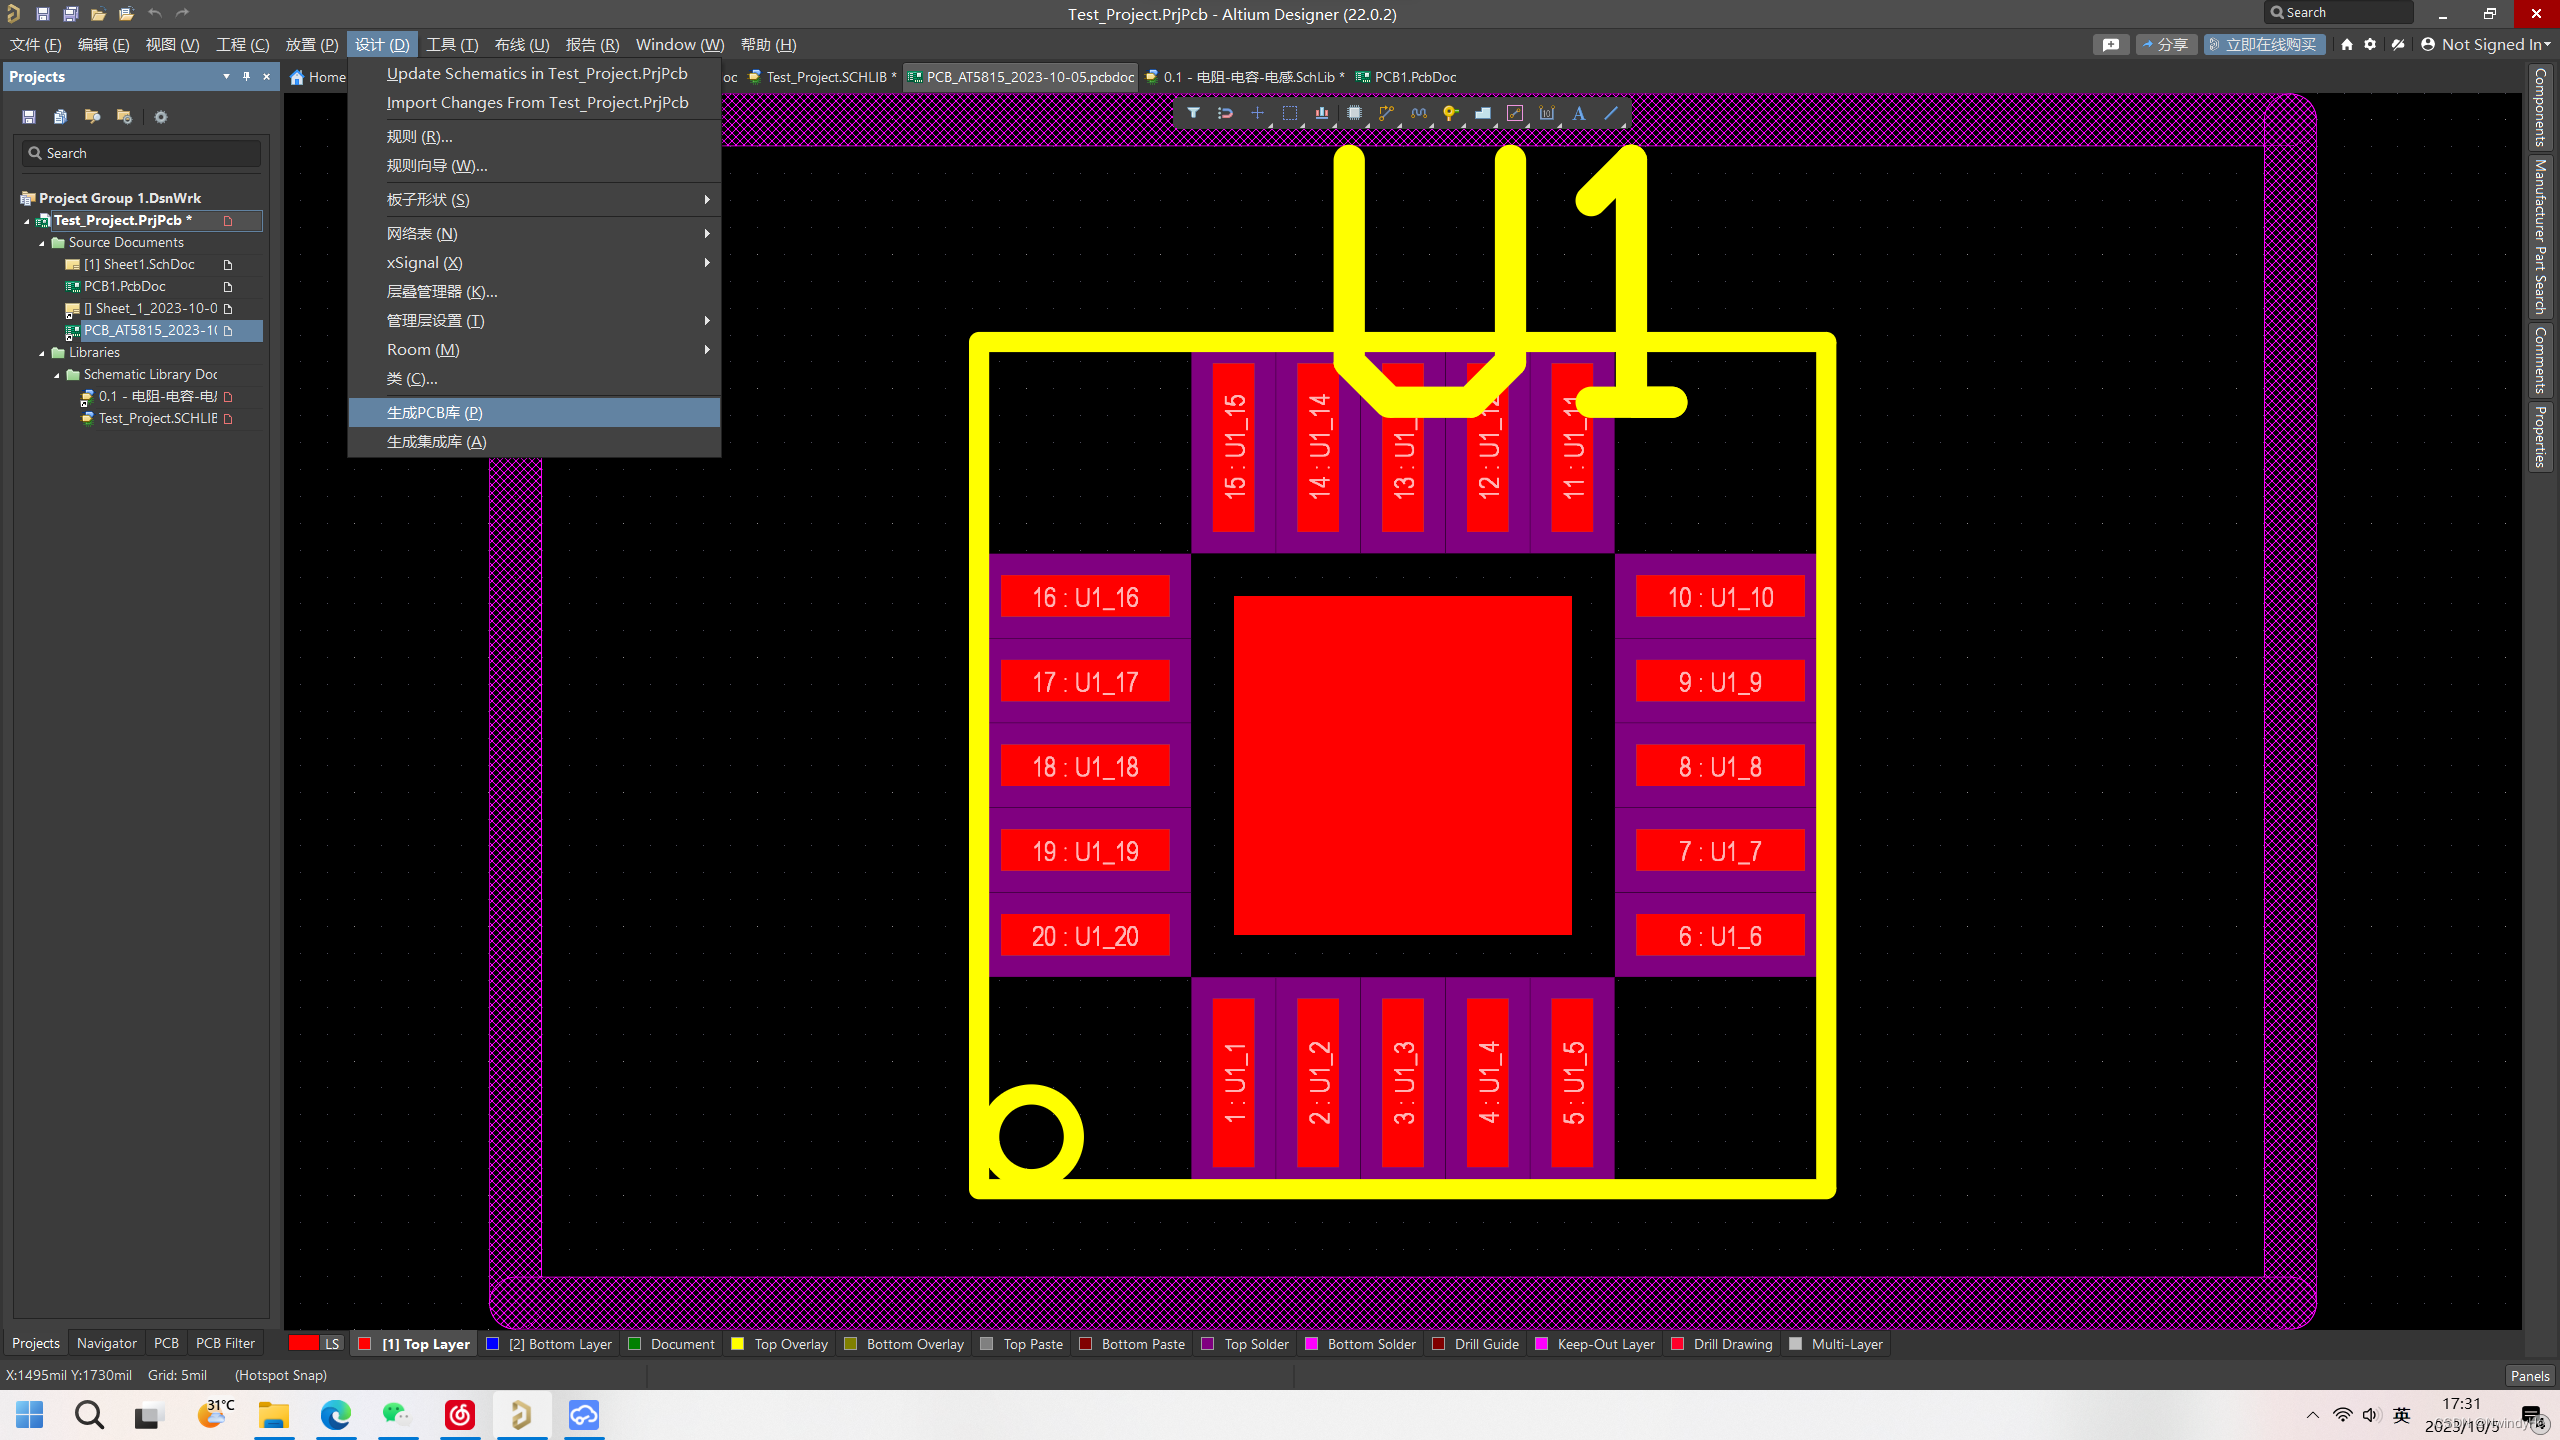
Task: Toggle the LS layer set button
Action: [x=331, y=1344]
